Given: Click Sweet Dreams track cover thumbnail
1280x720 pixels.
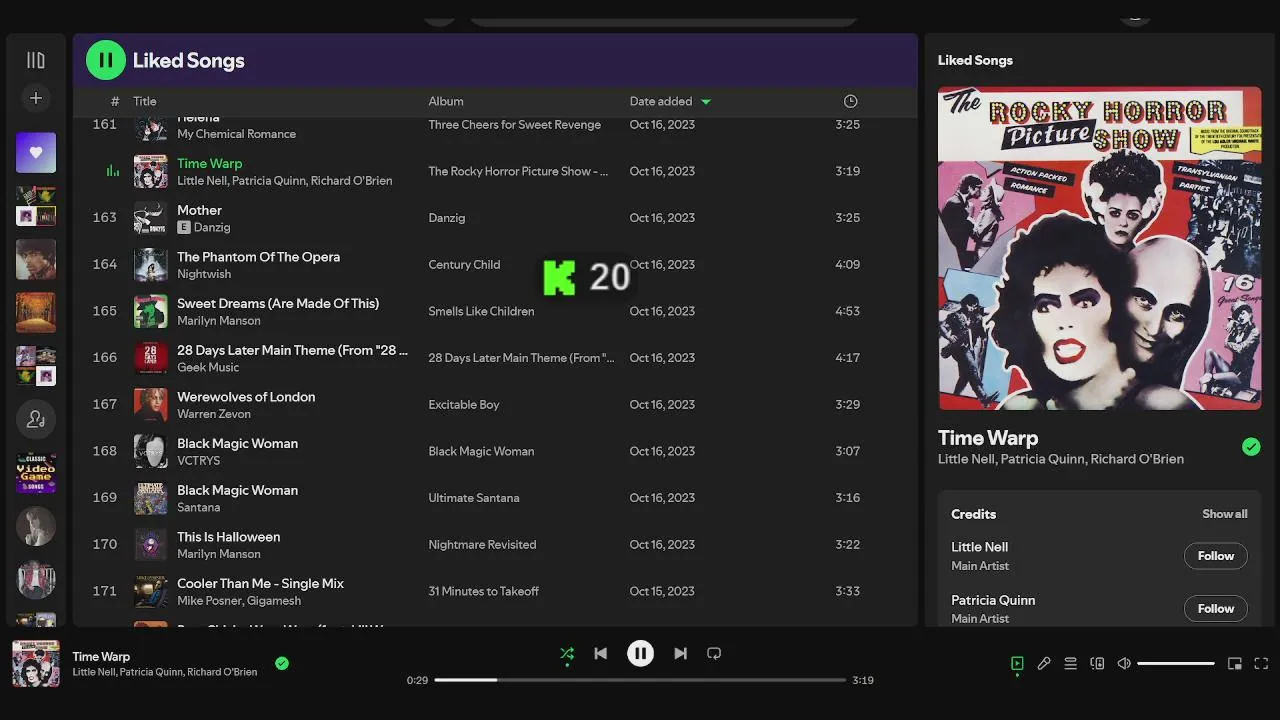Looking at the screenshot, I should [x=151, y=311].
